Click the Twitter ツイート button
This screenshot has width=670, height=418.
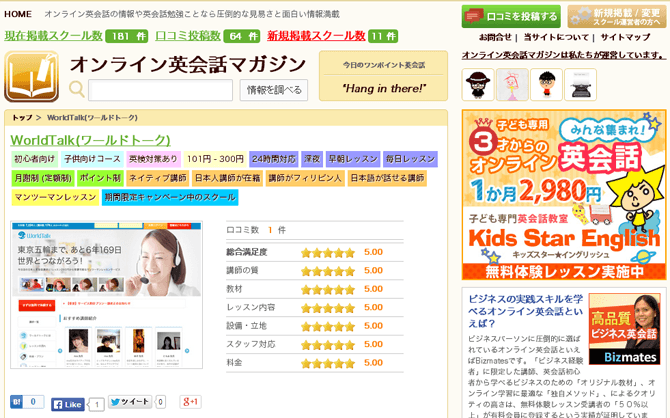[x=130, y=402]
